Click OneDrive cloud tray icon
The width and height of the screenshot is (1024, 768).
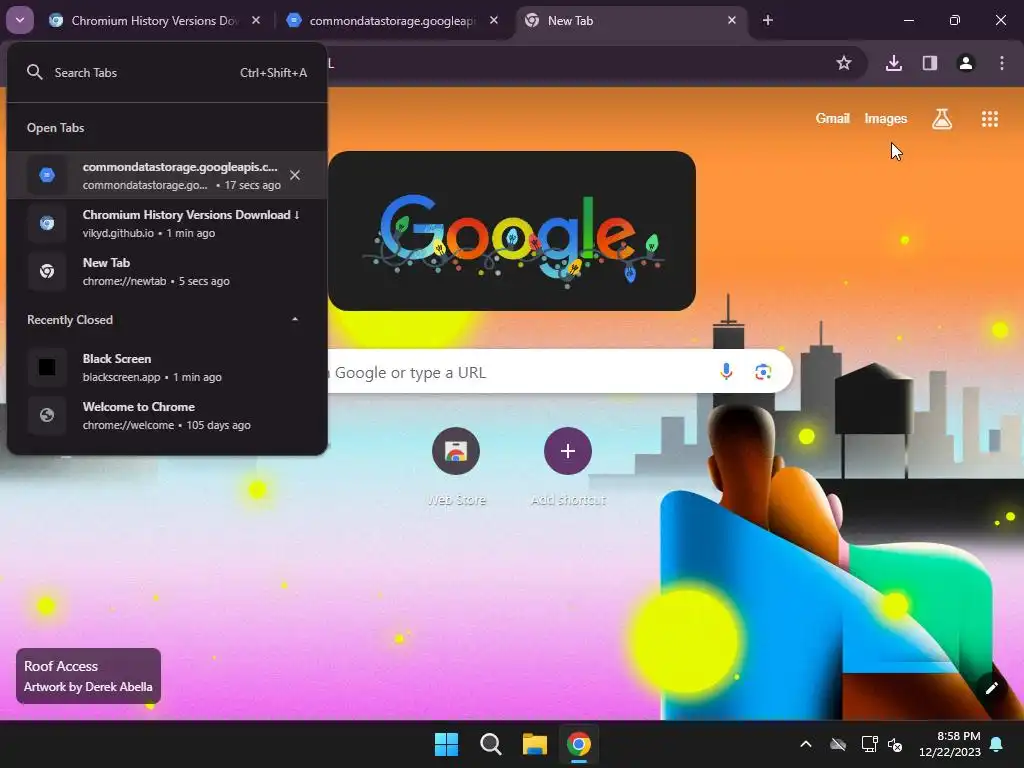tap(838, 744)
